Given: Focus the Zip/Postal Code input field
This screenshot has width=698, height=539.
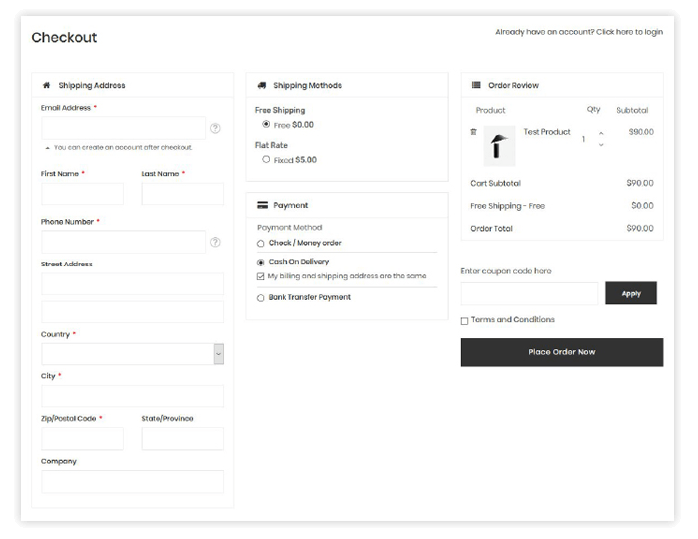Looking at the screenshot, I should pyautogui.click(x=82, y=439).
